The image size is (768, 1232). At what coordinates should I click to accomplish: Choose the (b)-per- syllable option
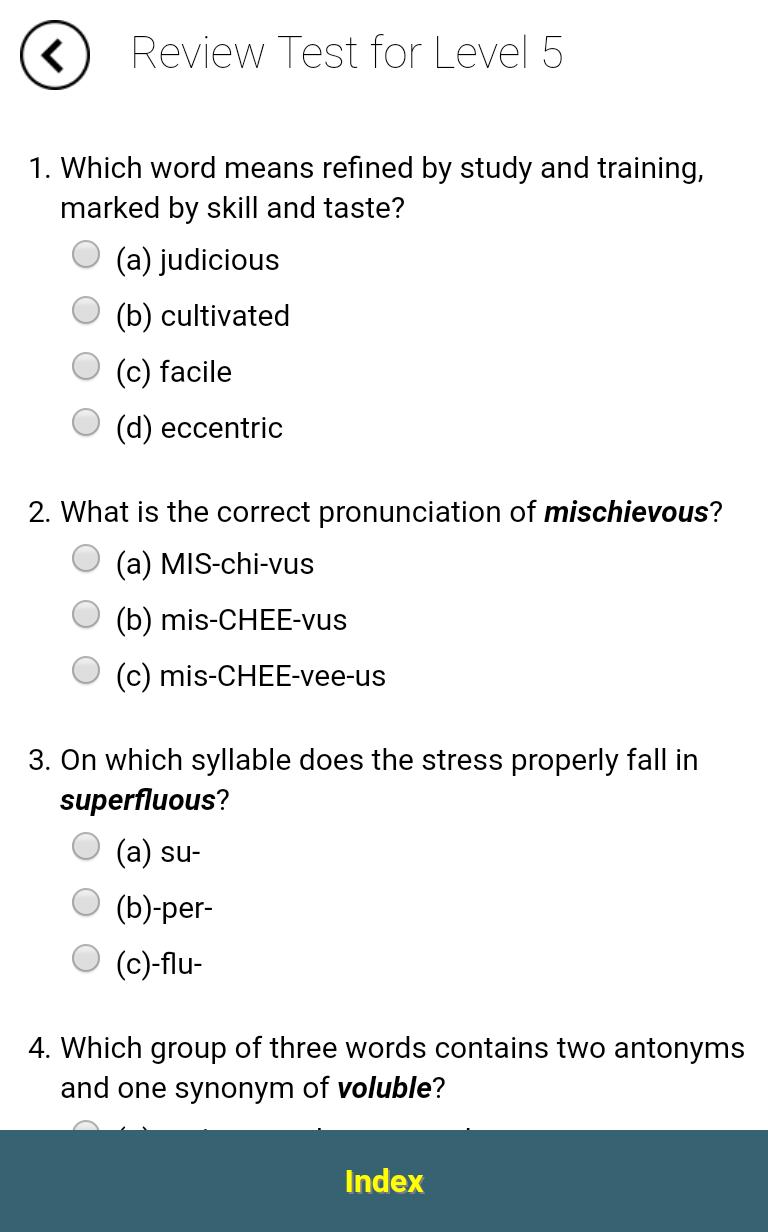pyautogui.click(x=86, y=902)
